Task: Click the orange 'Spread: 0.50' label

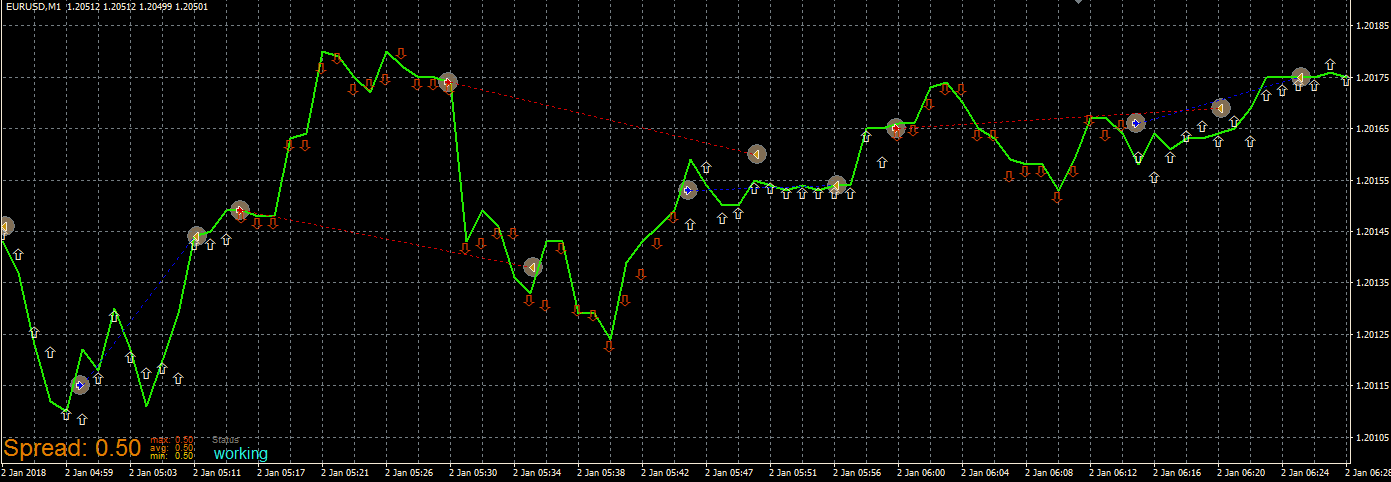Action: click(71, 449)
